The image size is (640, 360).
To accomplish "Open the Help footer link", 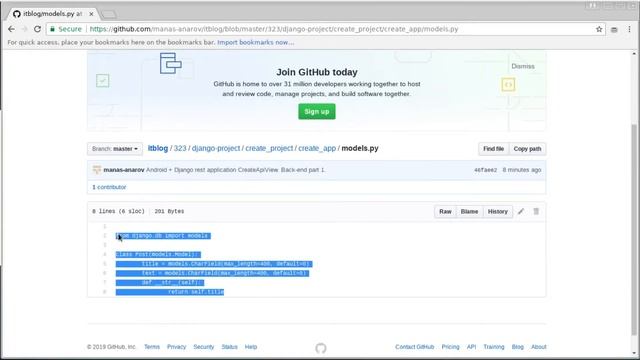I will pos(251,347).
